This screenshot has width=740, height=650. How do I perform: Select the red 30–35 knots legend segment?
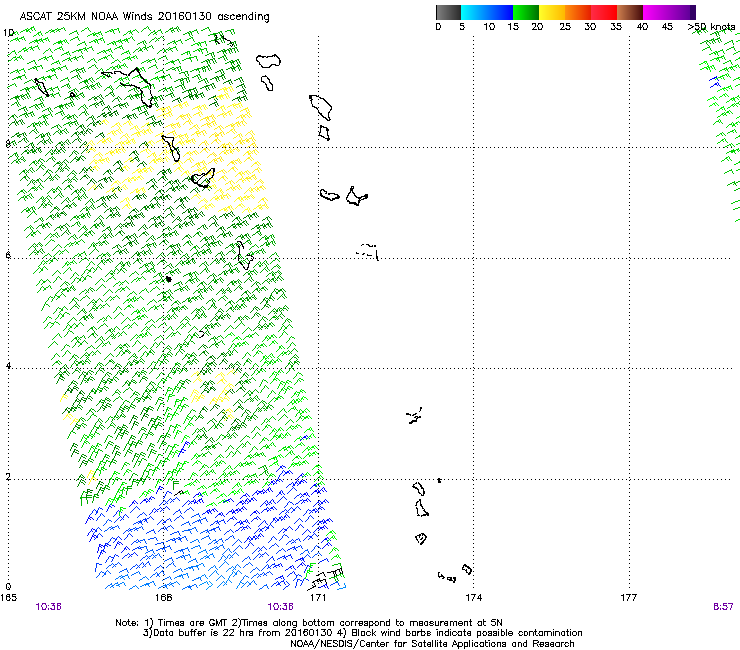(x=604, y=12)
